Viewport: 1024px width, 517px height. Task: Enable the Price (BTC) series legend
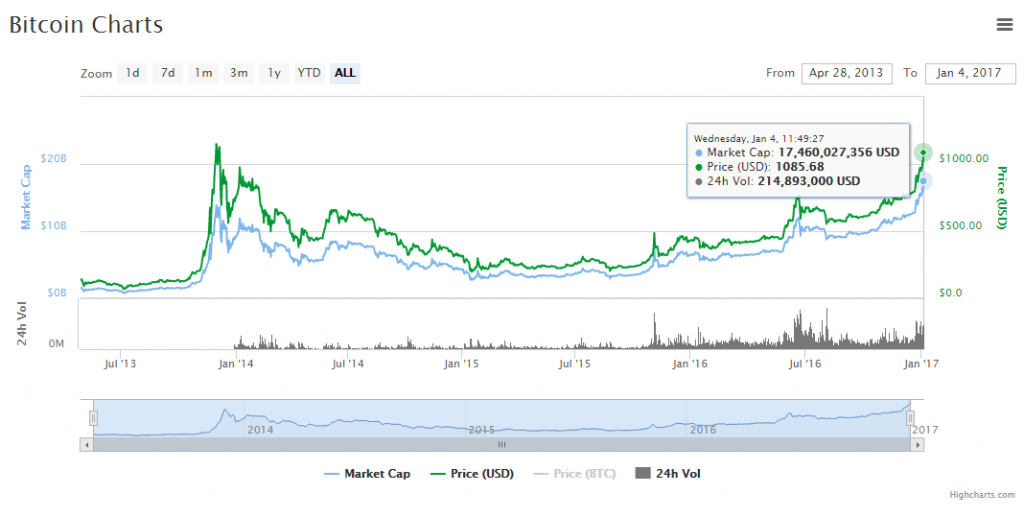(x=575, y=474)
